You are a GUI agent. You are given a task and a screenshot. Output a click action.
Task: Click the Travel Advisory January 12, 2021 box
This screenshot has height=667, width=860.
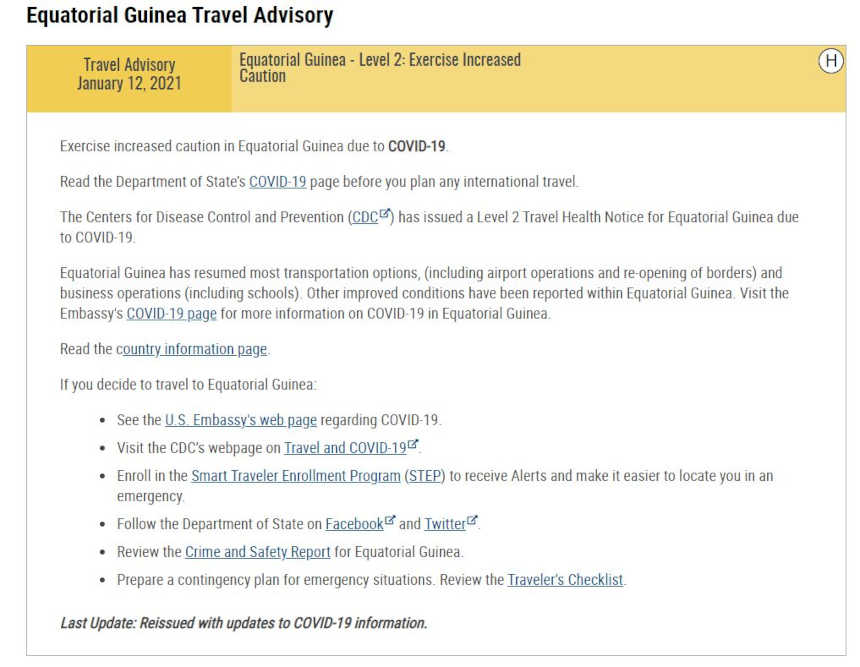pos(129,79)
